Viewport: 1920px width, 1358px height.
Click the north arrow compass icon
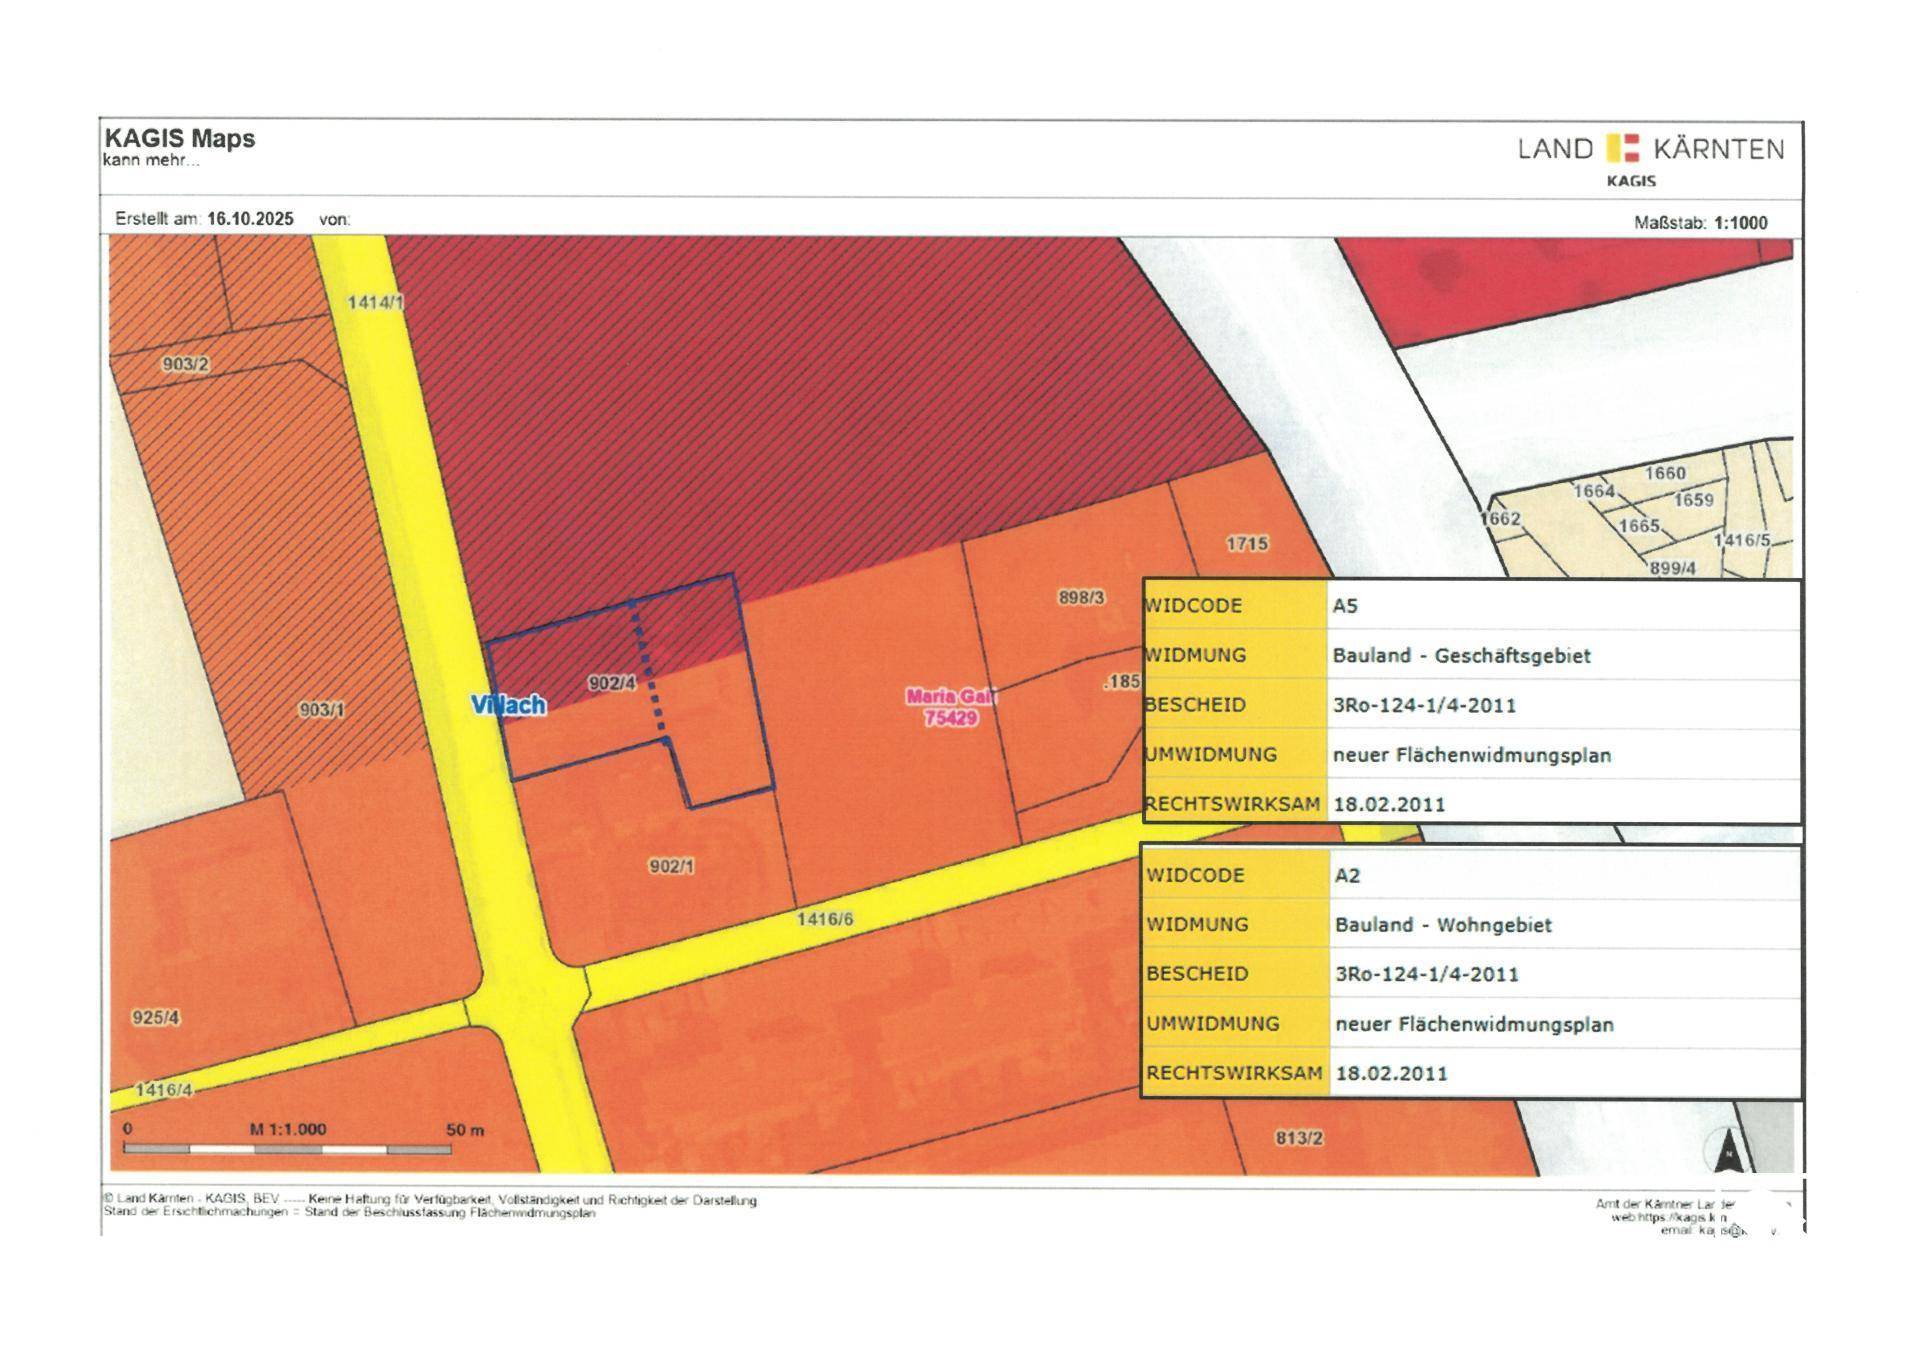click(1729, 1152)
